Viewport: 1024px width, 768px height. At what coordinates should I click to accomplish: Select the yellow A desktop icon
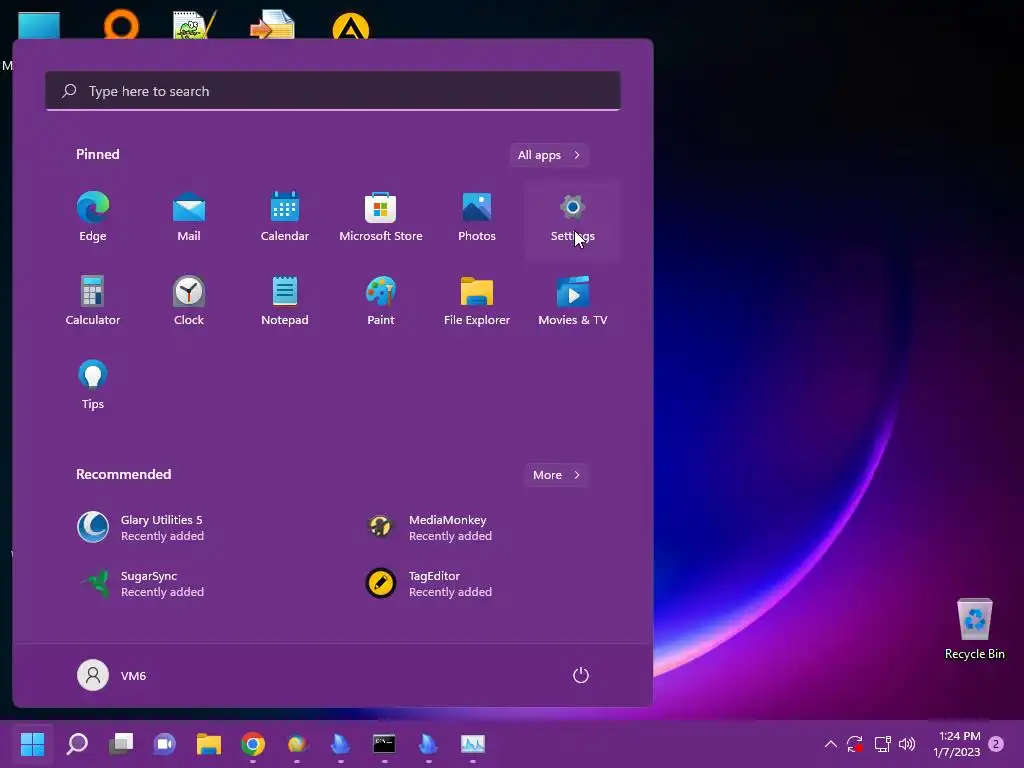[351, 26]
